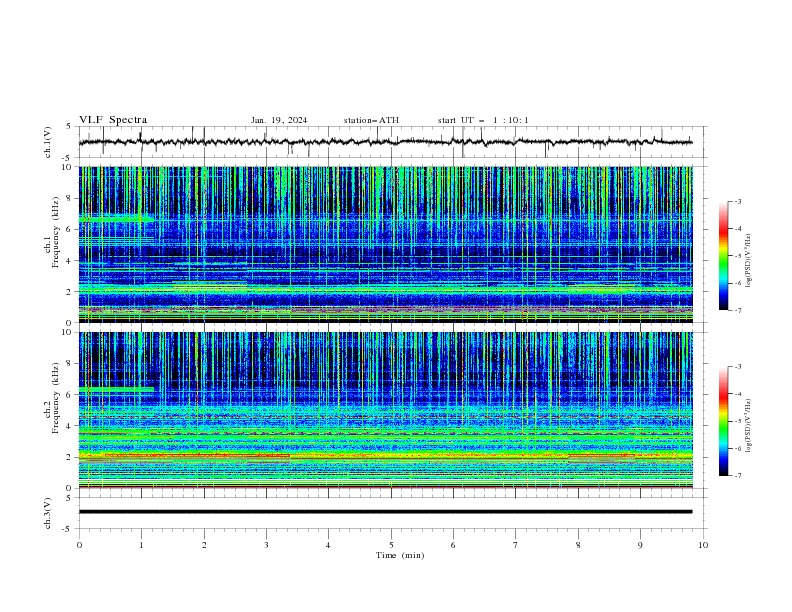Click the "10" tick on the time axis
792x612 pixels.
tap(703, 545)
